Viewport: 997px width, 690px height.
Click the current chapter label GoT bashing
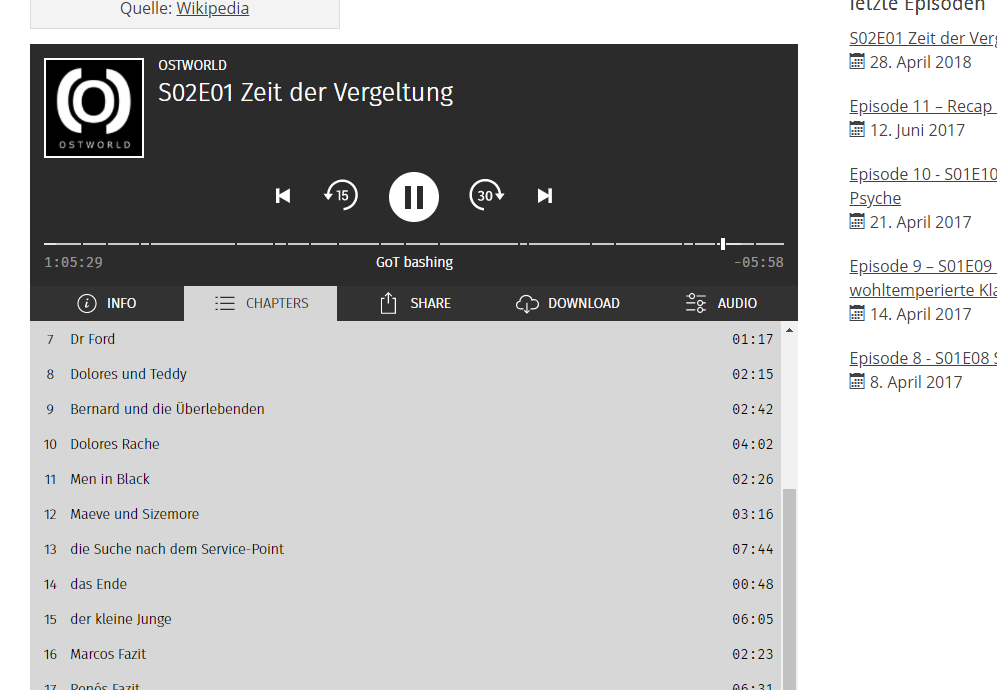pyautogui.click(x=415, y=262)
